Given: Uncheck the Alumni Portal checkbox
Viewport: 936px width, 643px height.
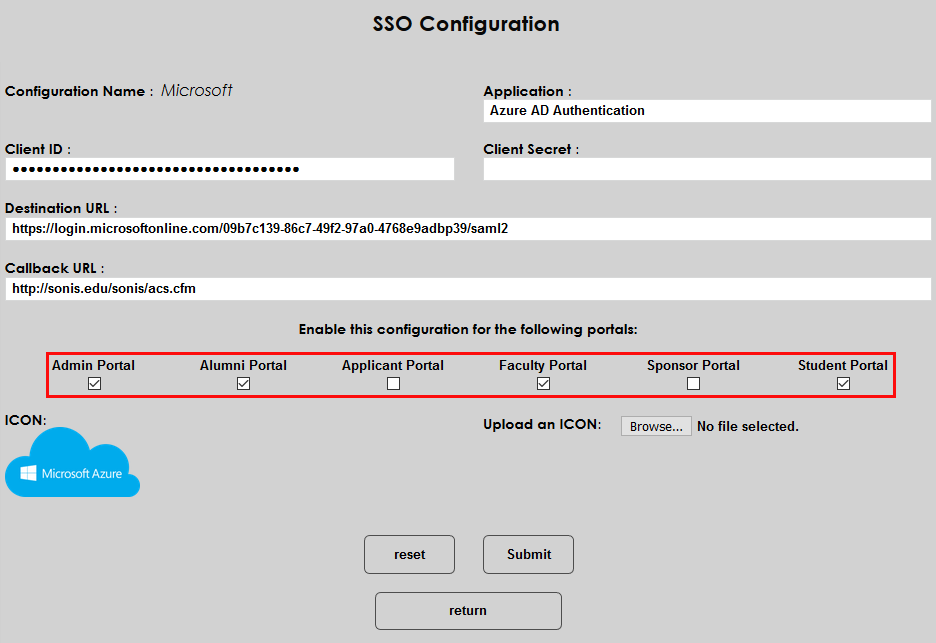Looking at the screenshot, I should 243,384.
